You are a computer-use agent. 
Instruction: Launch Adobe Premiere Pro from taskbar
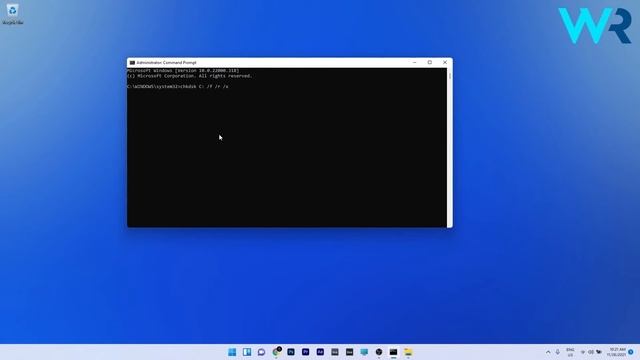(x=306, y=352)
